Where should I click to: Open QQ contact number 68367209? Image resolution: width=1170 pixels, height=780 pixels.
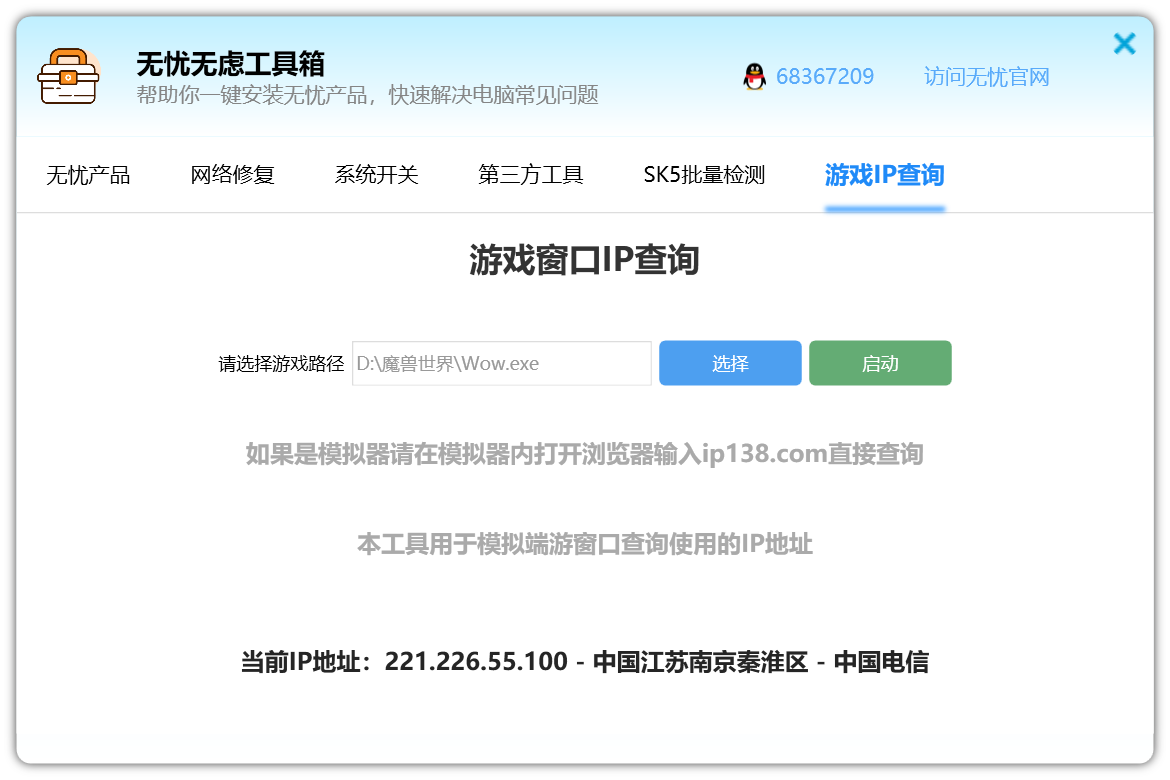pyautogui.click(x=824, y=77)
